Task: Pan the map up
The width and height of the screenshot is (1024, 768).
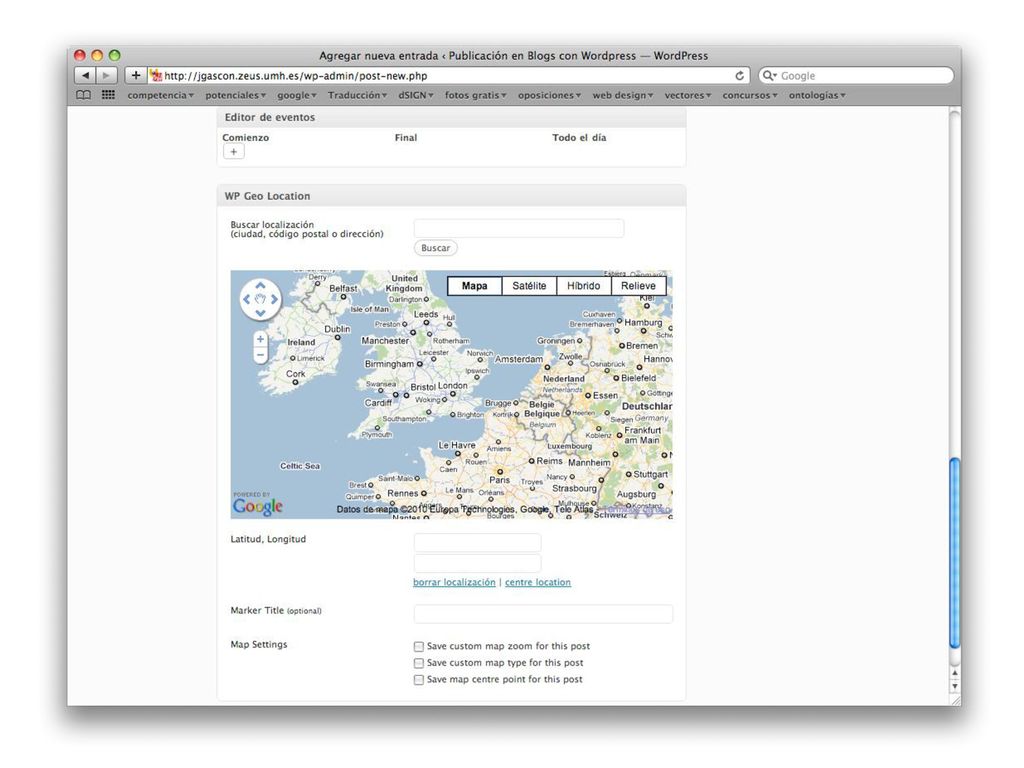Action: click(x=260, y=285)
